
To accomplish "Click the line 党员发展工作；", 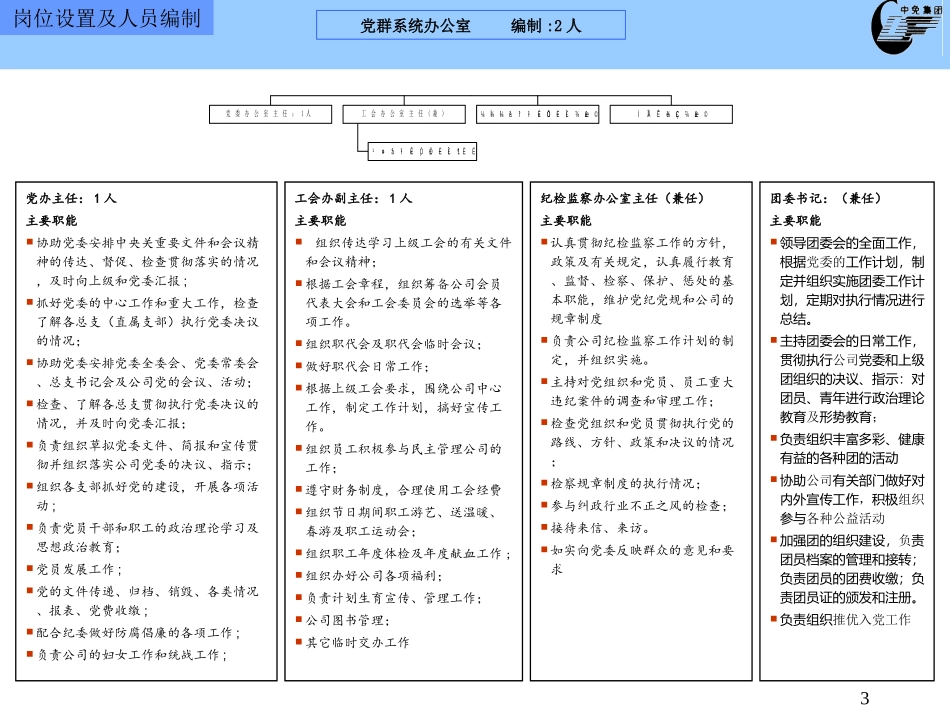I will point(75,569).
